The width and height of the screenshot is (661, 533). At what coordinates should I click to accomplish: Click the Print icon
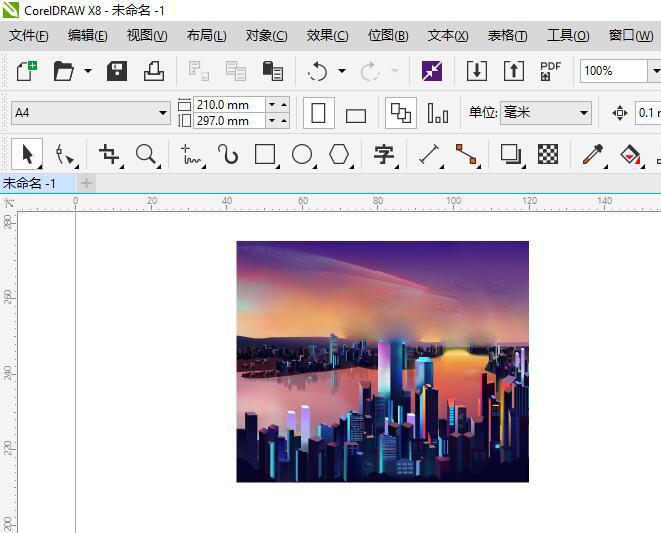(x=153, y=71)
